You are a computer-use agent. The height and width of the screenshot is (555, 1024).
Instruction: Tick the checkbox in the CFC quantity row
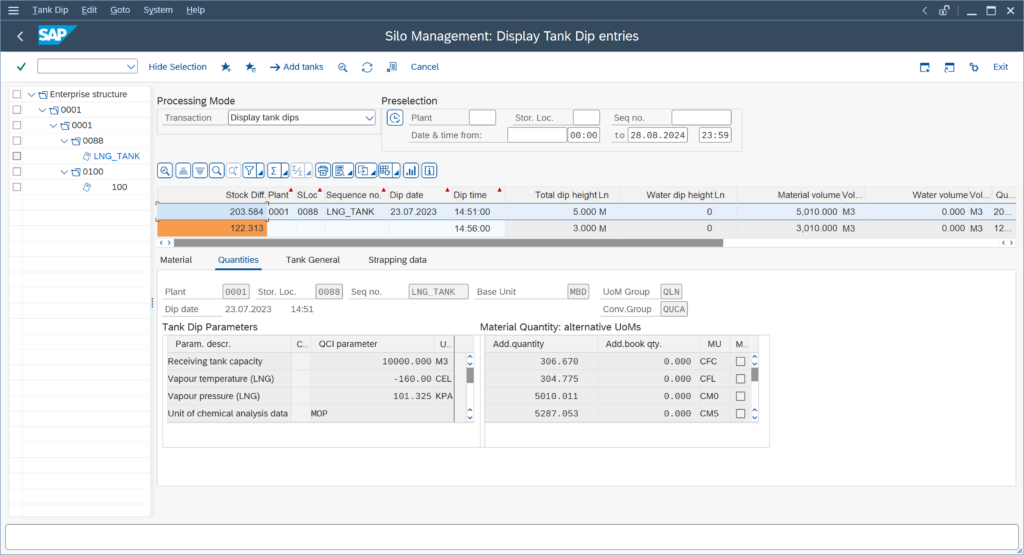pos(740,361)
